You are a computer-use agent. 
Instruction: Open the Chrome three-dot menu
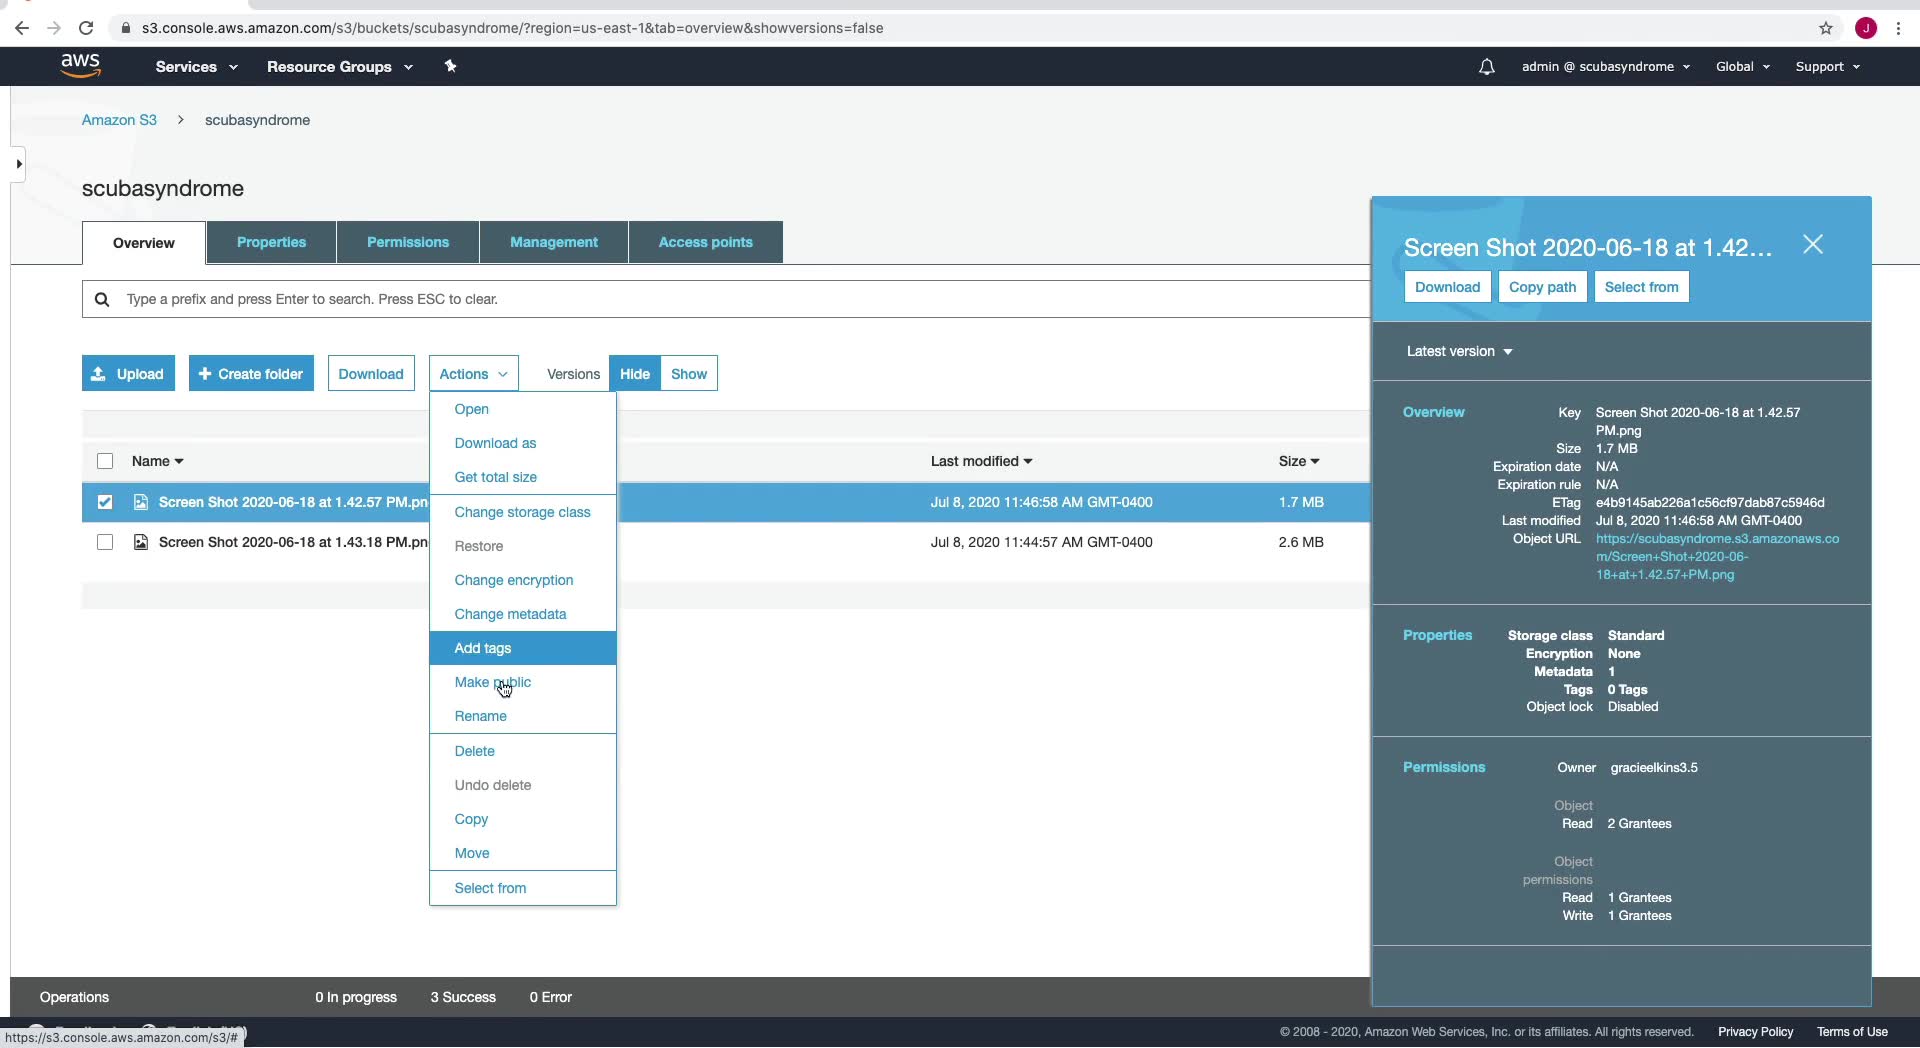1898,28
